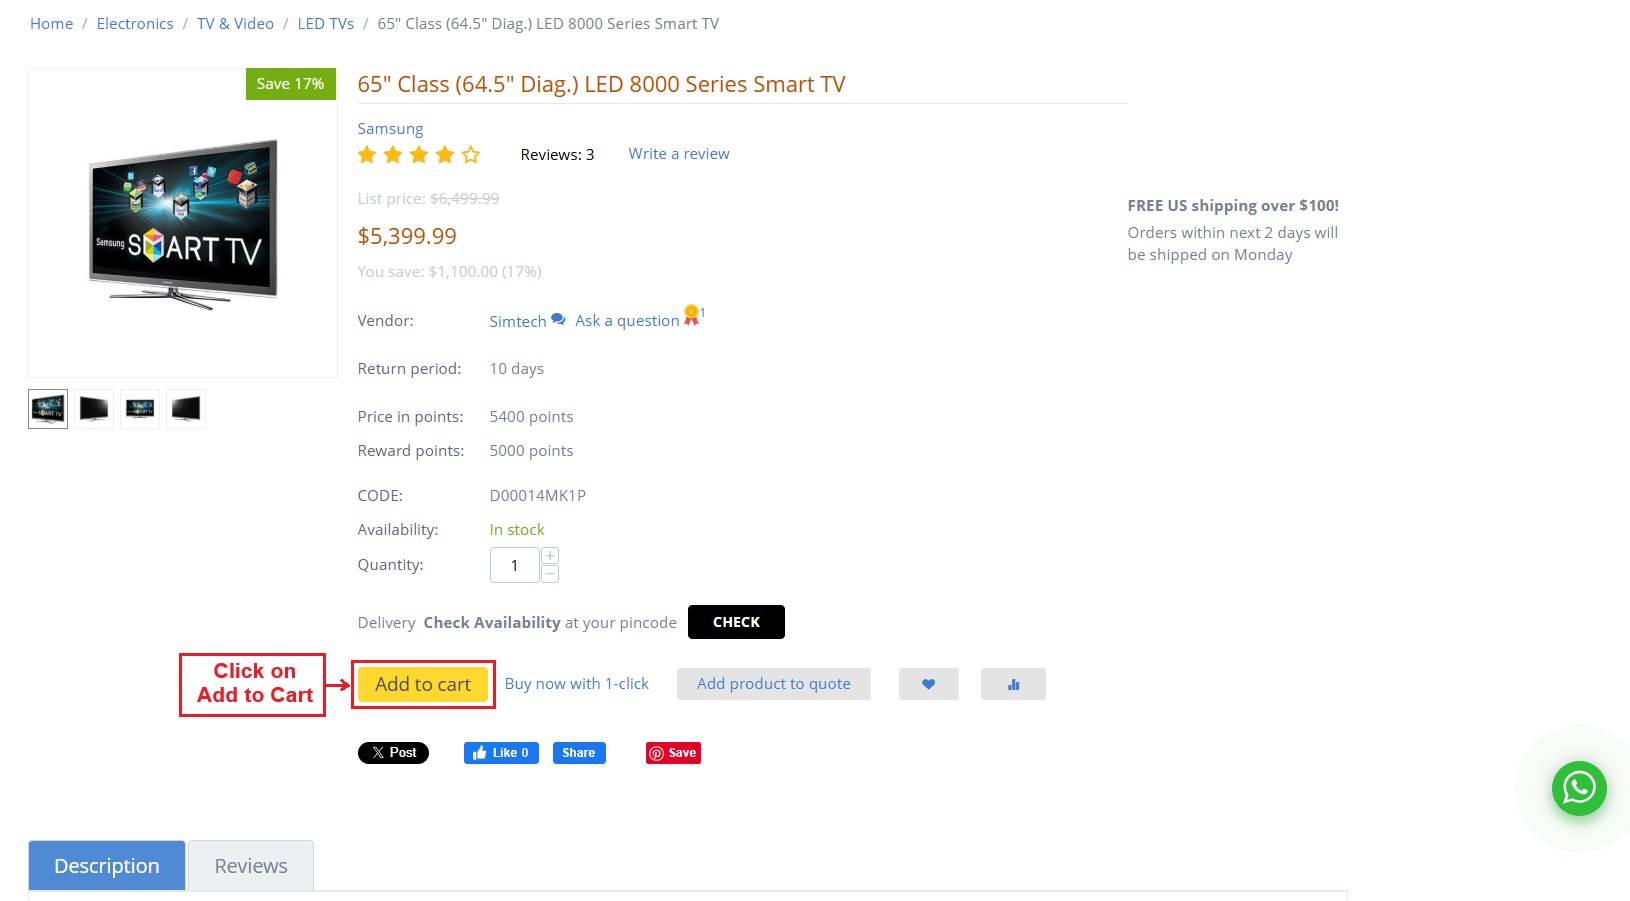Open the Description tab
The width and height of the screenshot is (1630, 901).
pos(107,866)
